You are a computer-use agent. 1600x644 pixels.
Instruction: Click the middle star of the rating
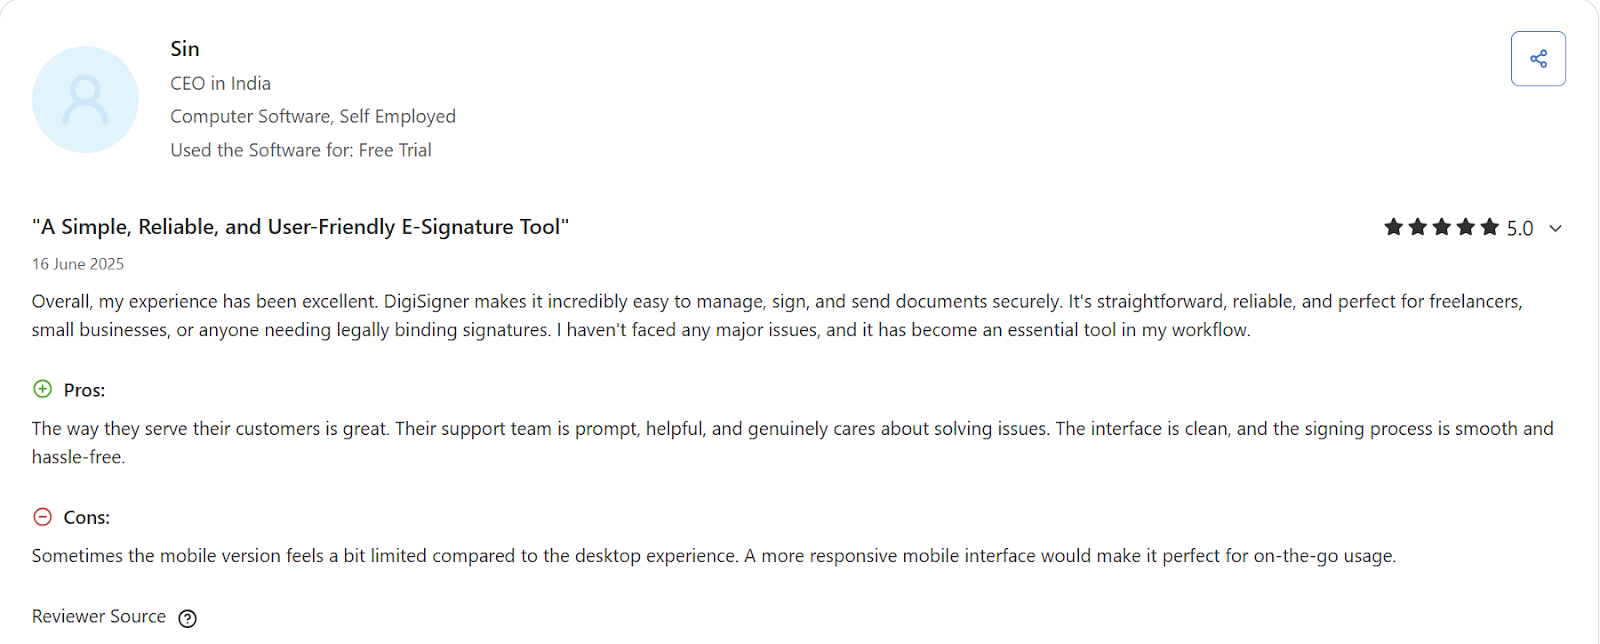[x=1441, y=227]
